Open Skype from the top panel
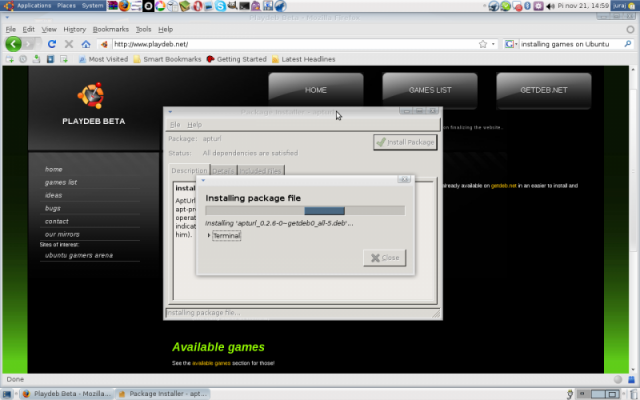Image resolution: width=640 pixels, height=400 pixels. 220,6
